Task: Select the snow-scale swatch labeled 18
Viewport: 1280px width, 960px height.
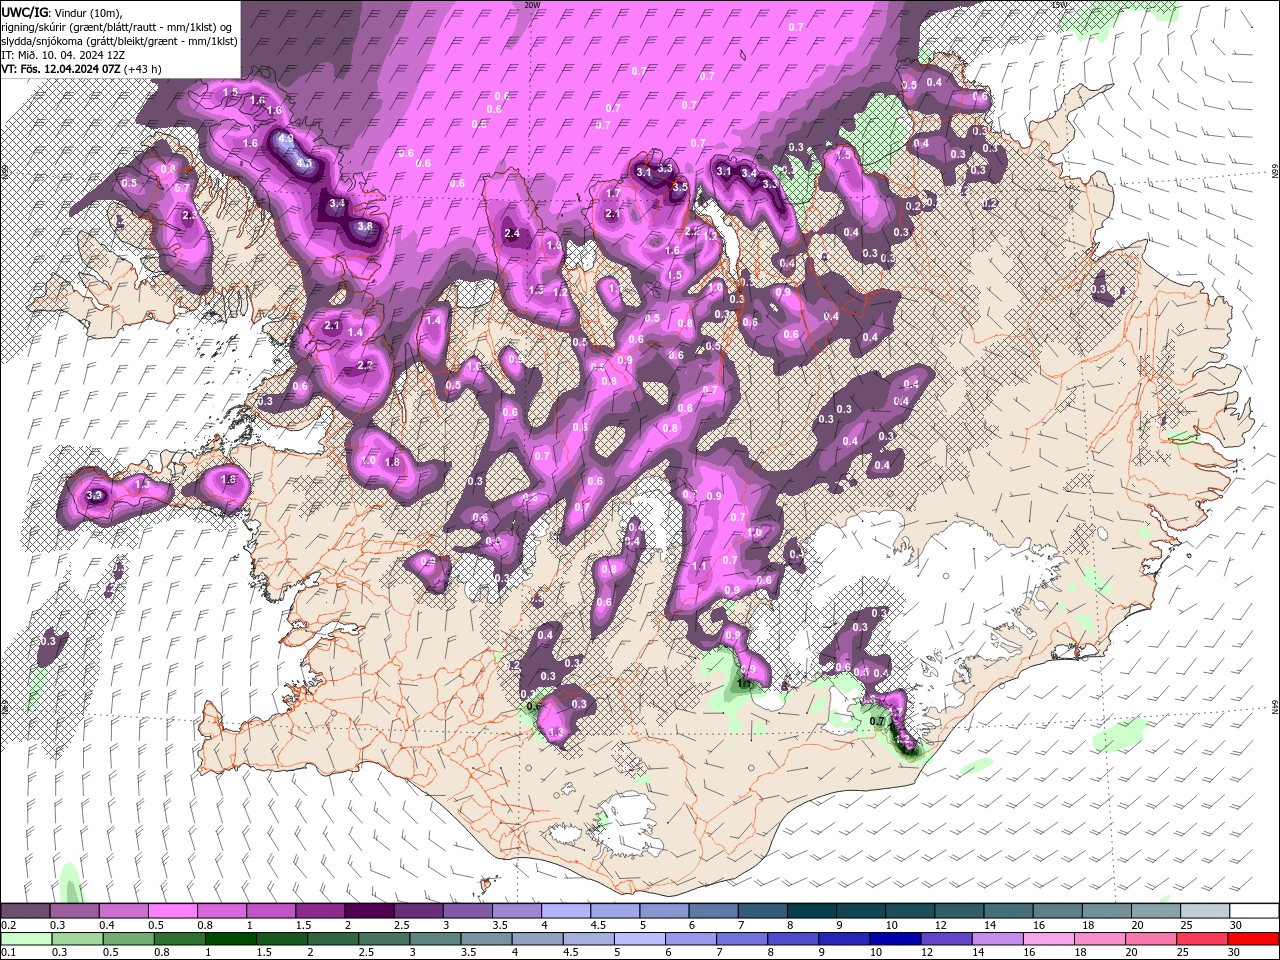Action: [x=1104, y=910]
